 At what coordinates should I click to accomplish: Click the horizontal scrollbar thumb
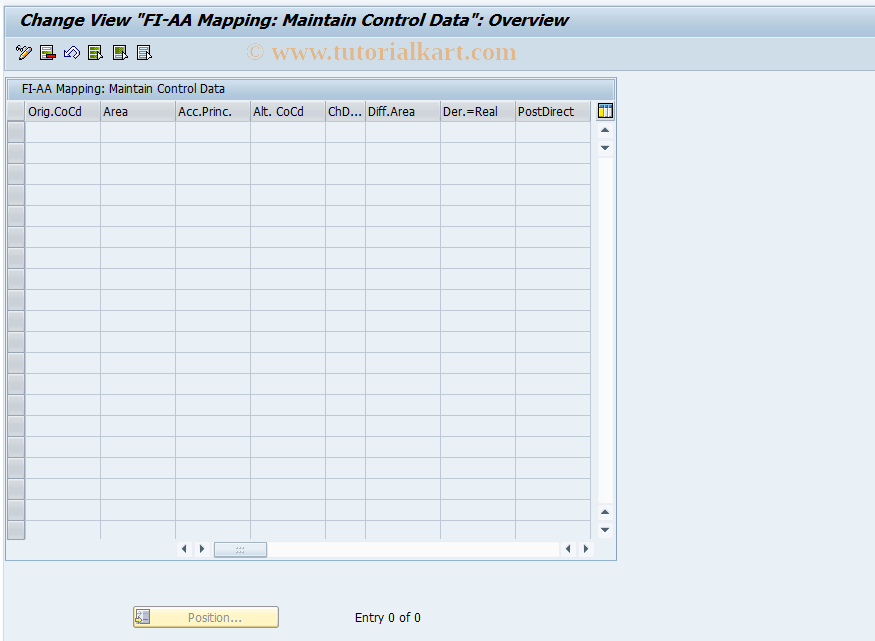pos(241,550)
